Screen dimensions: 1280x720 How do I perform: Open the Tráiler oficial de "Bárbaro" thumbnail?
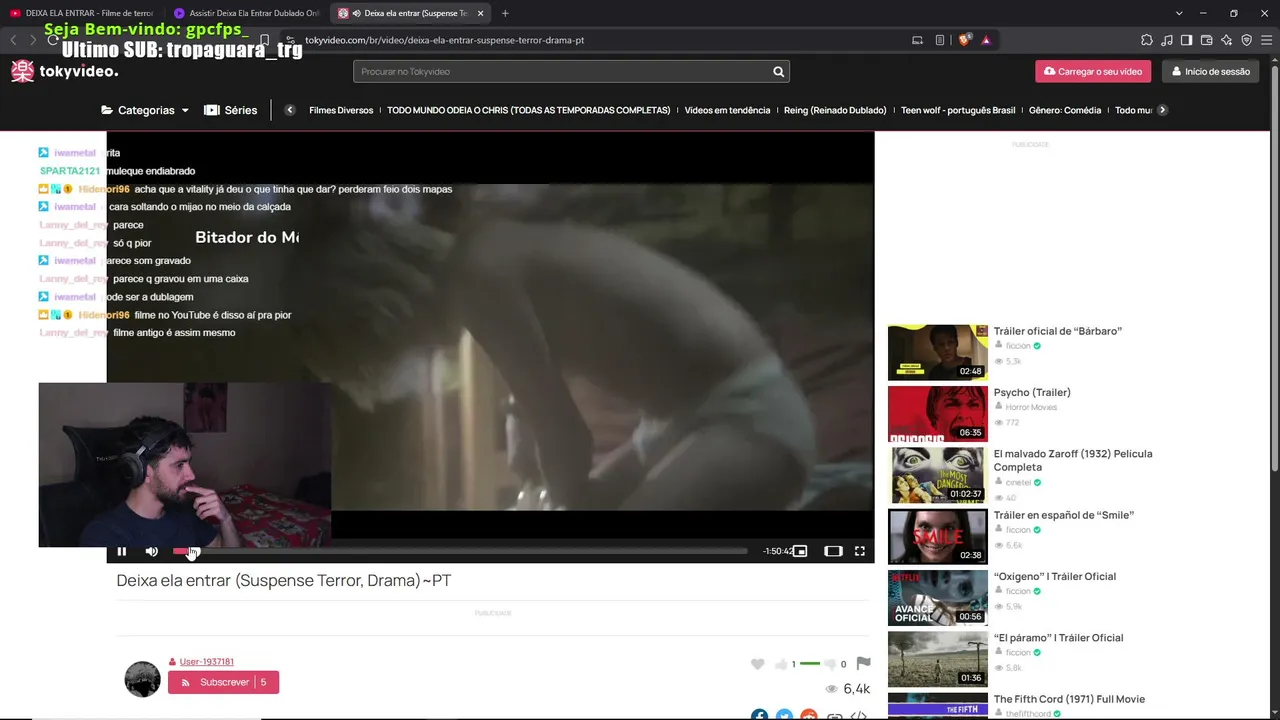pos(938,352)
